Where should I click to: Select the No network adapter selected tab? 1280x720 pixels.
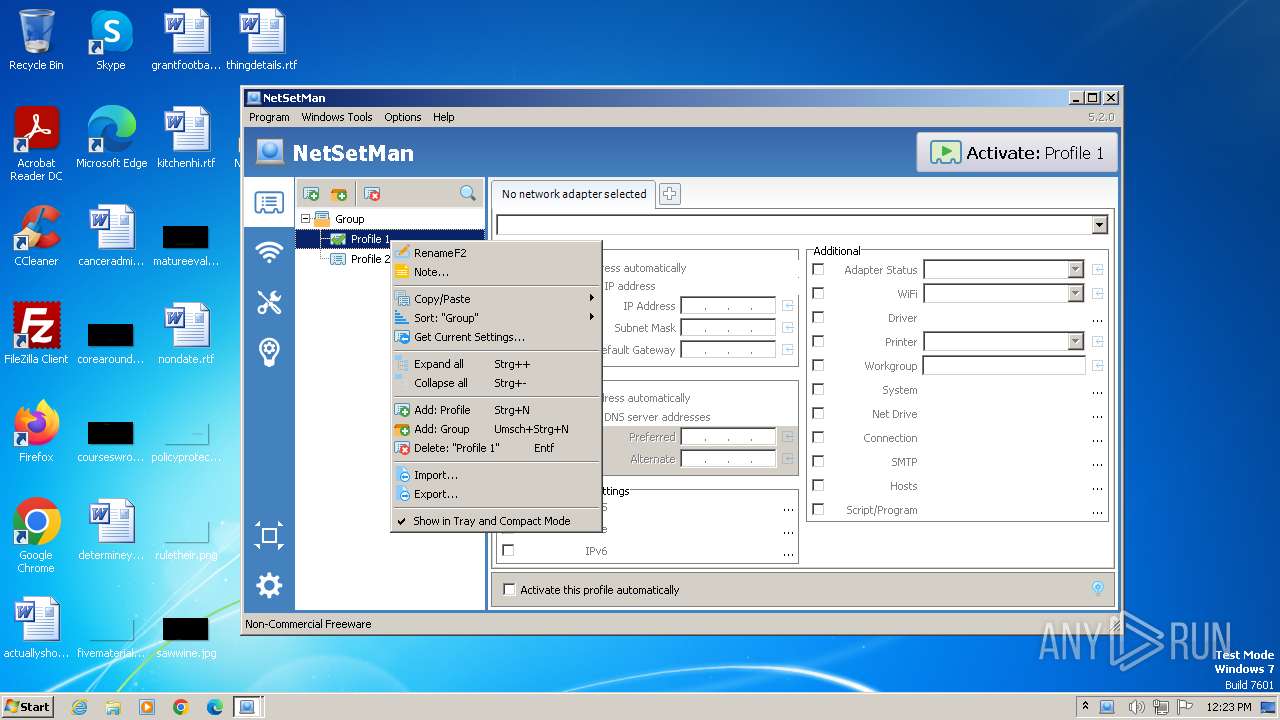[574, 194]
